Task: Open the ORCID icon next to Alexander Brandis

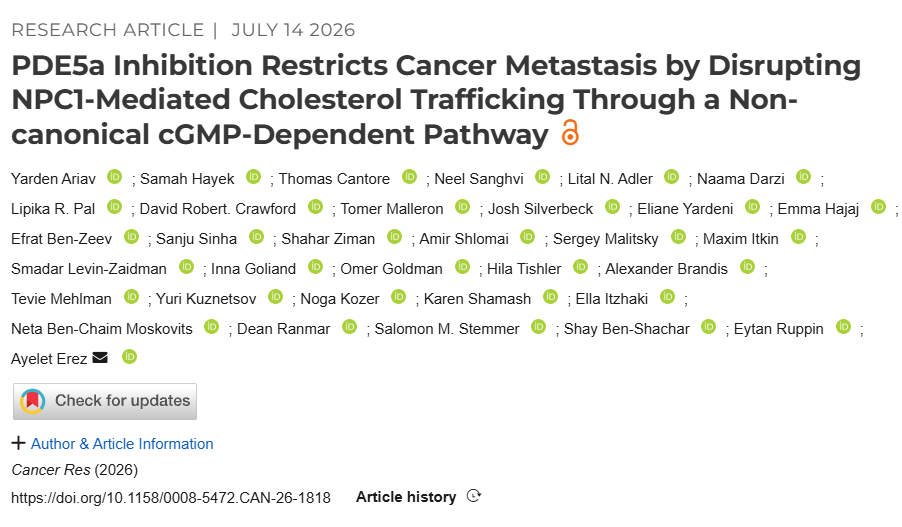Action: pyautogui.click(x=747, y=267)
